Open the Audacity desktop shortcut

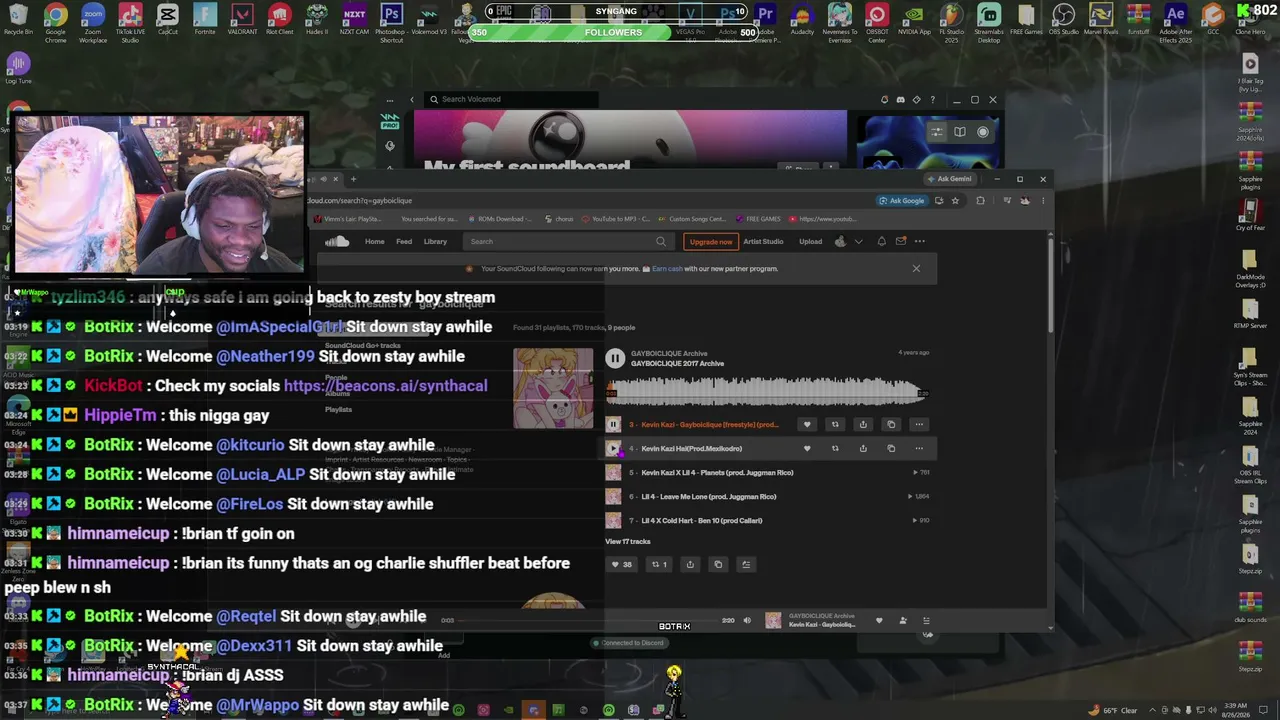802,20
